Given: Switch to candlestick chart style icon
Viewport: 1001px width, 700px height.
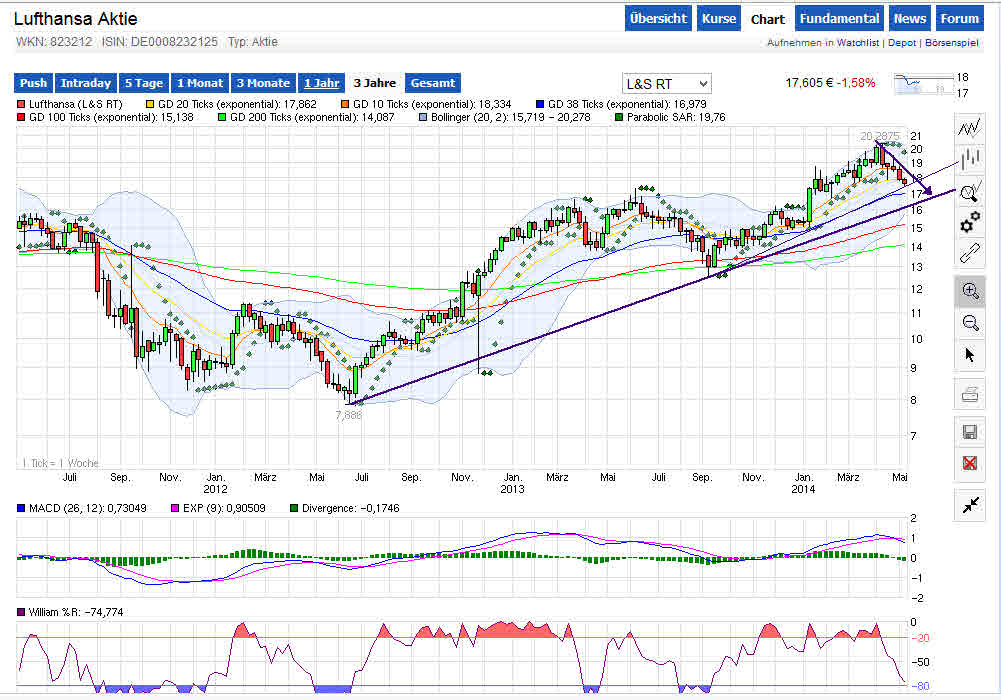Looking at the screenshot, I should point(969,159).
